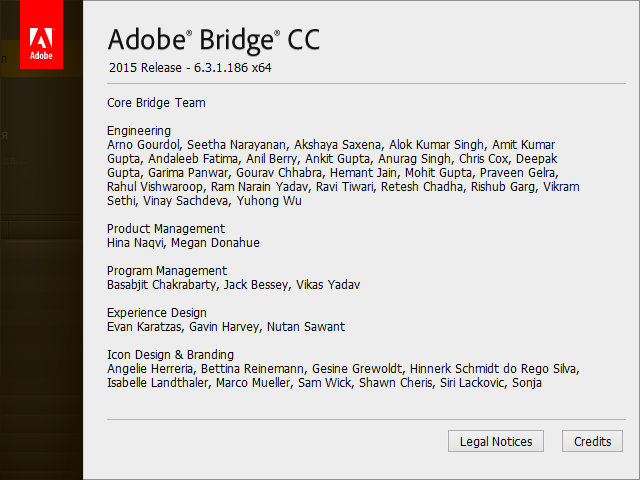Open the Legal Notices button
Screen dimensions: 640x480
coord(496,441)
